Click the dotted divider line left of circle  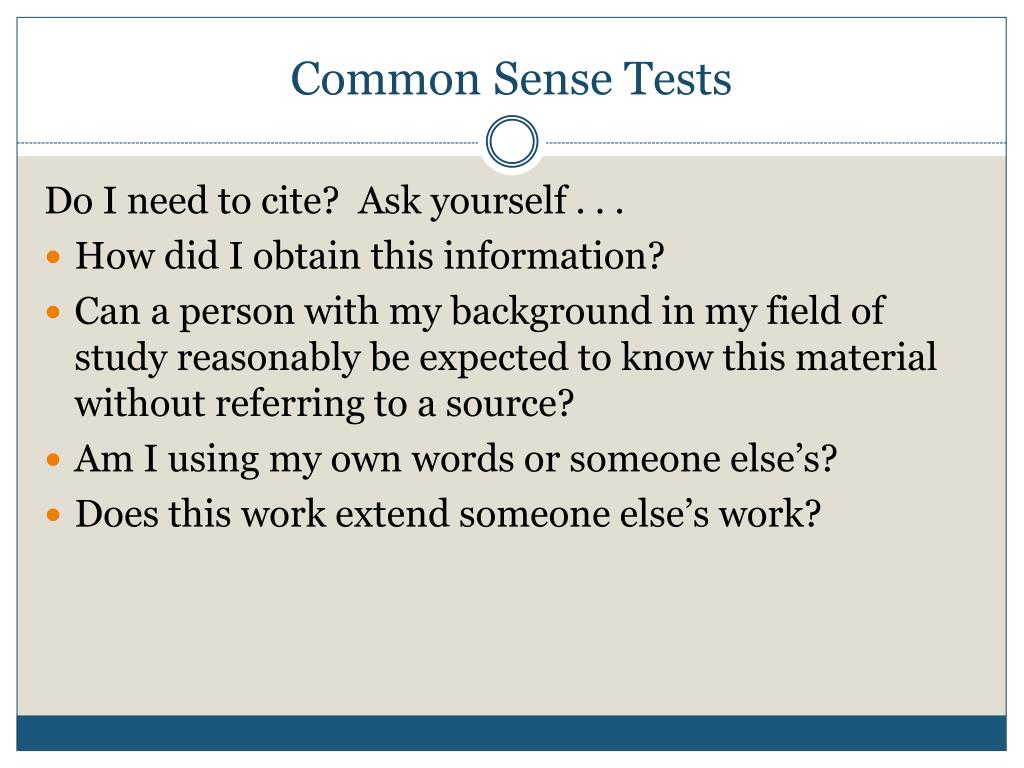(248, 142)
